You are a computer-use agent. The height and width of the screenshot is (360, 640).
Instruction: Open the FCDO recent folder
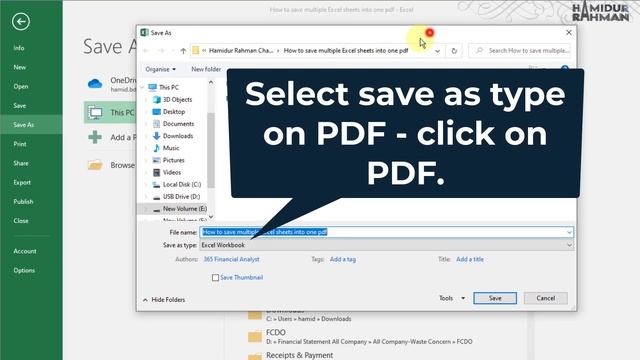pyautogui.click(x=360, y=337)
